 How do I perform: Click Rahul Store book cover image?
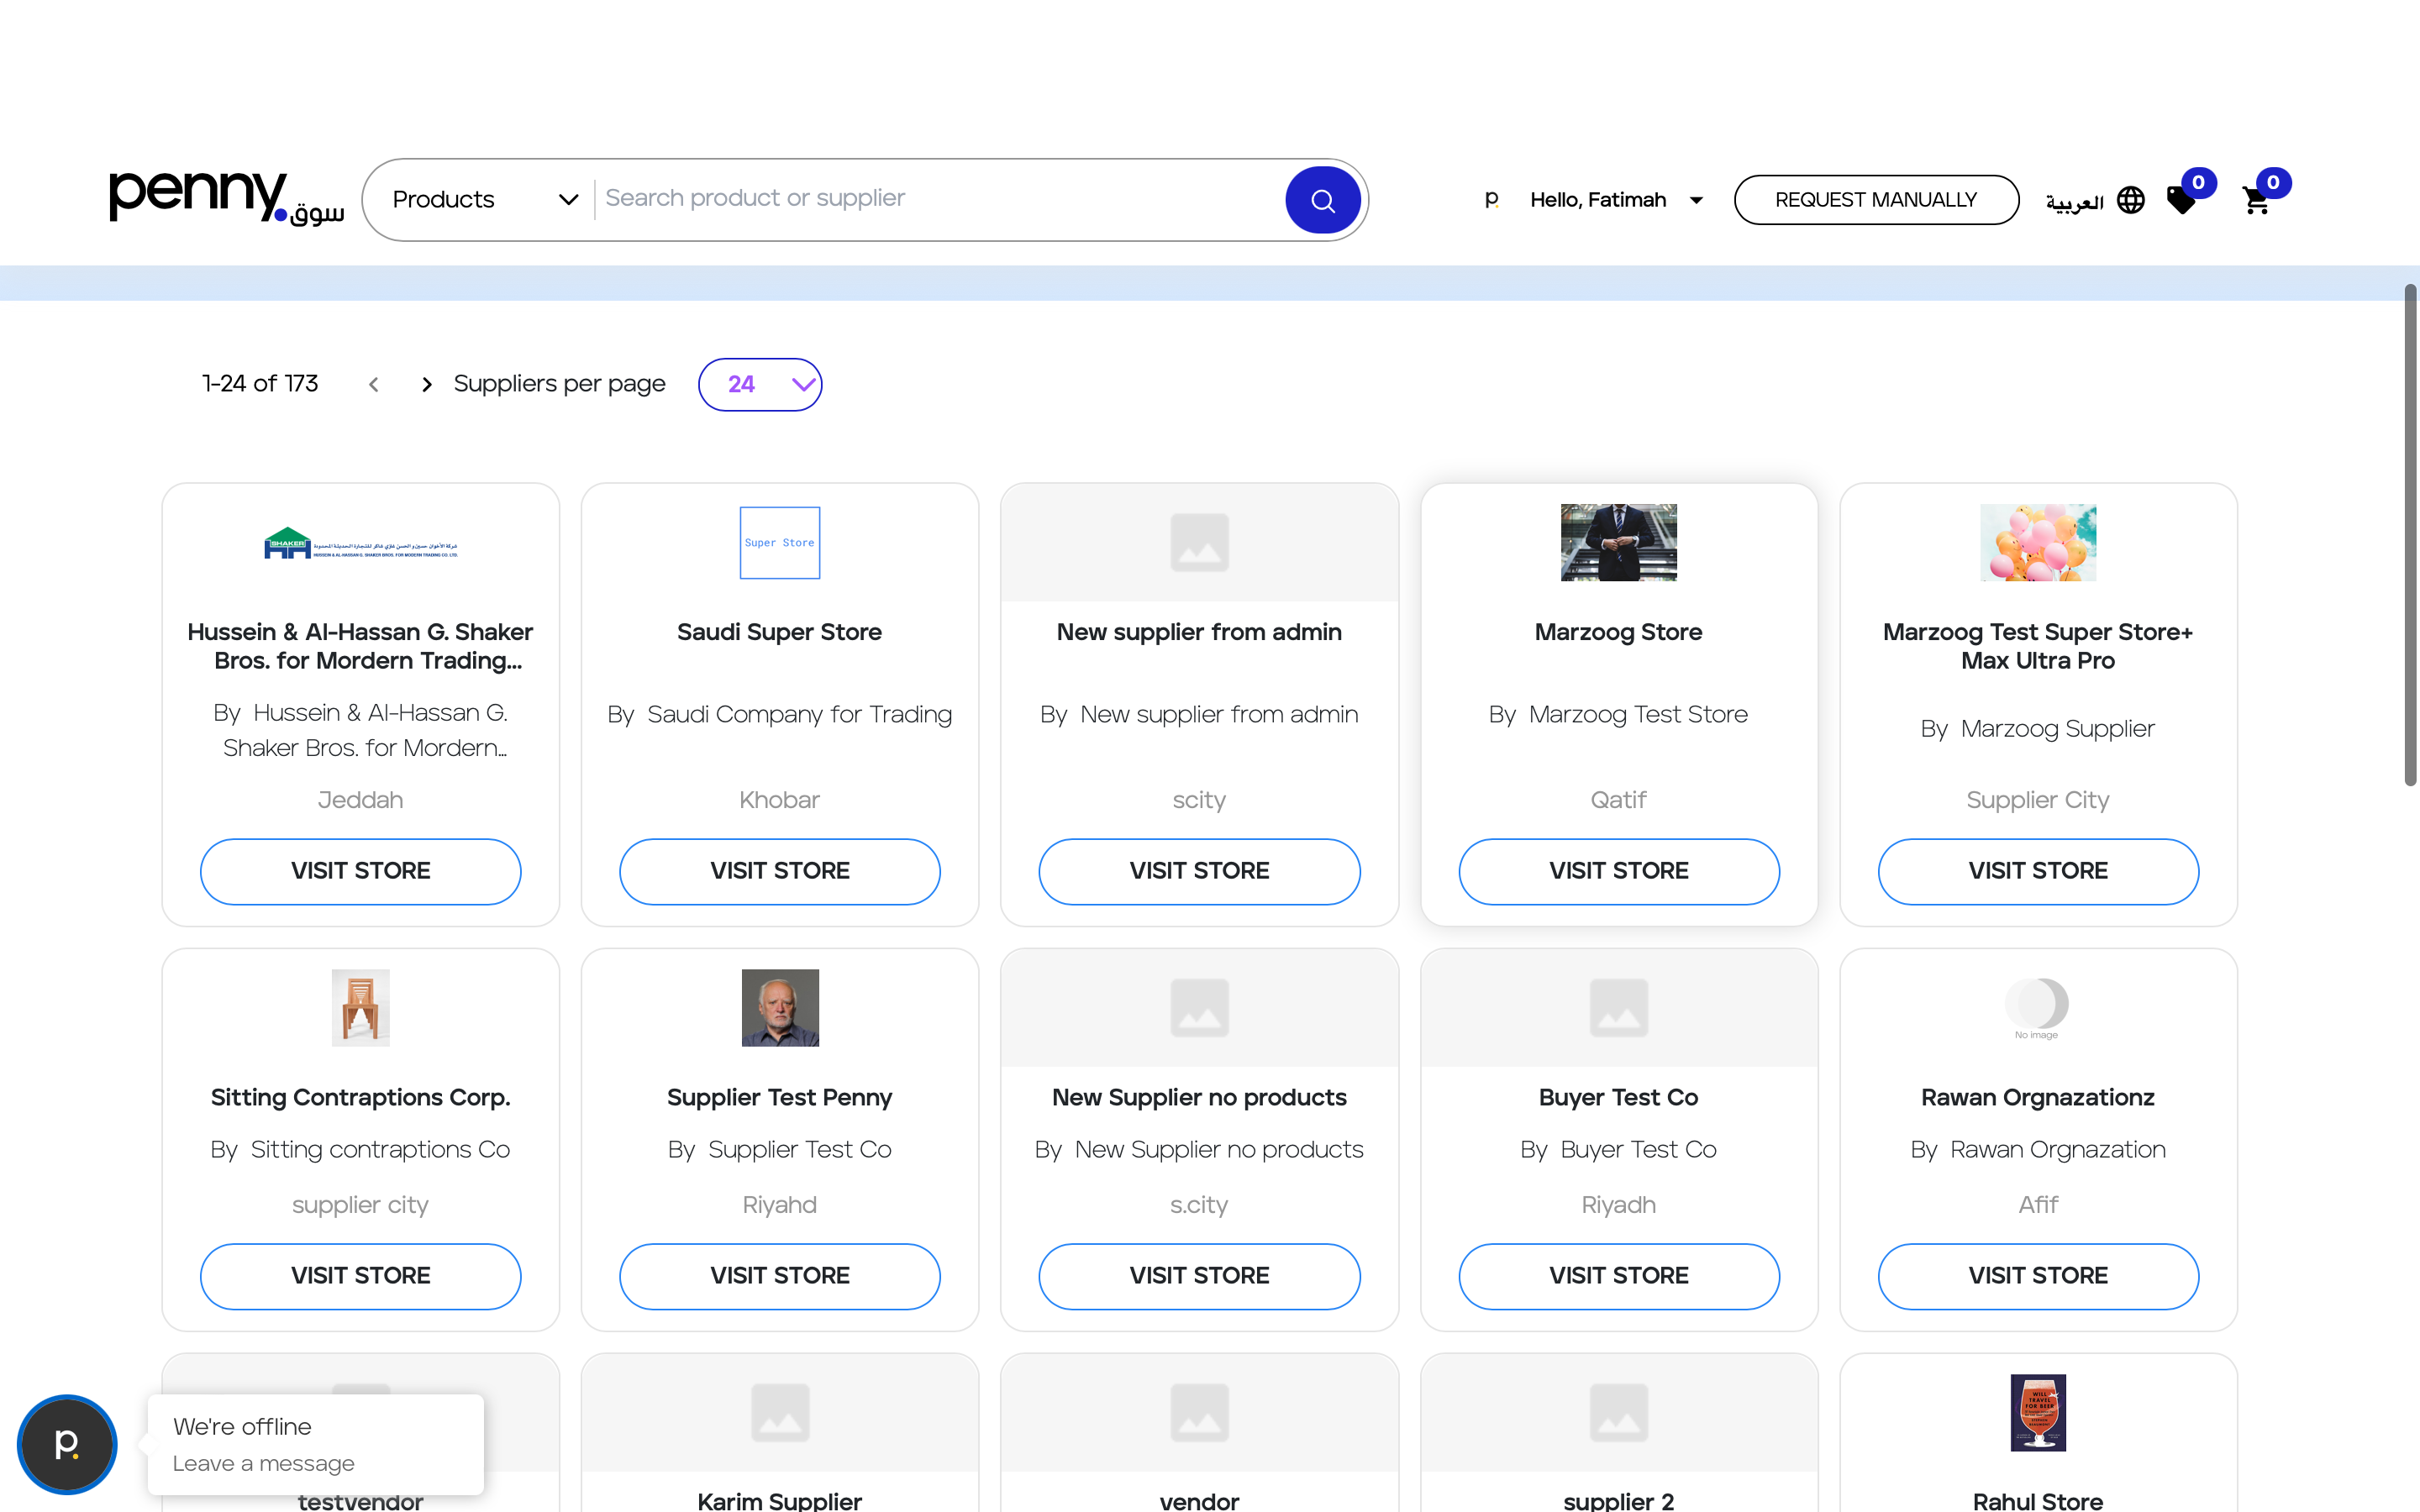2038,1412
